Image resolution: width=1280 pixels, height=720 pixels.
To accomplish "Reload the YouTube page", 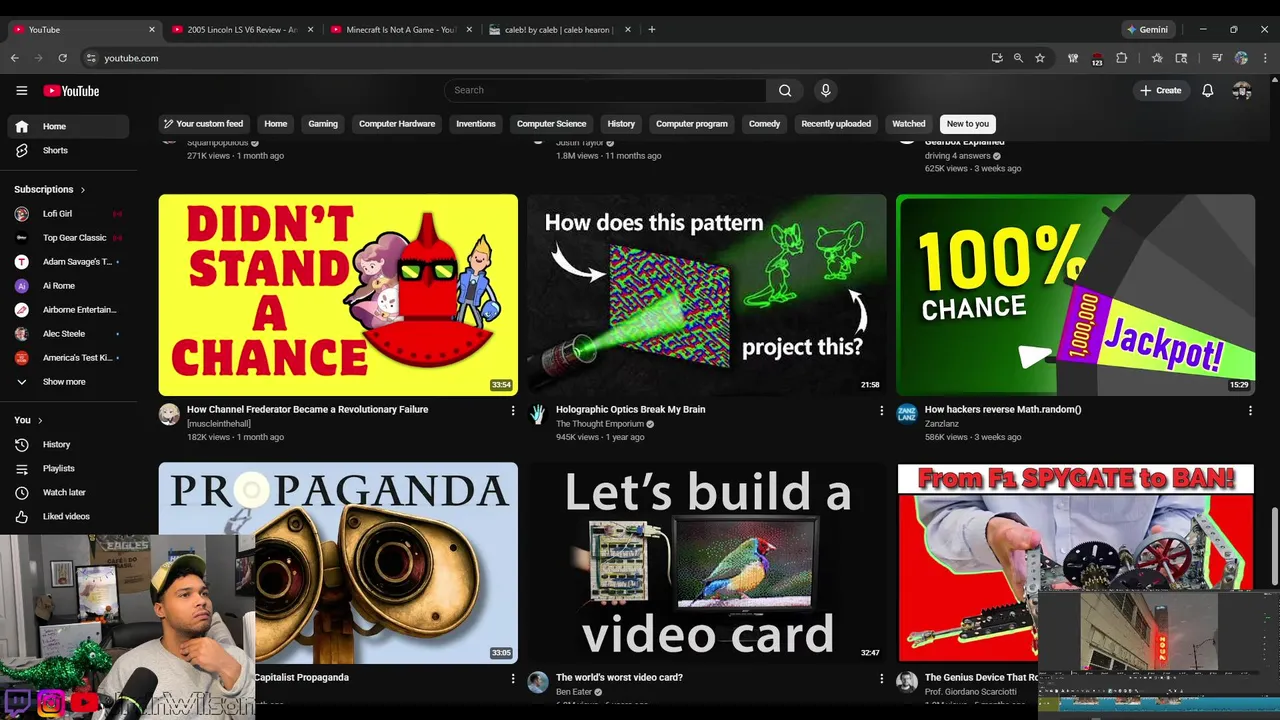I will pos(62,58).
